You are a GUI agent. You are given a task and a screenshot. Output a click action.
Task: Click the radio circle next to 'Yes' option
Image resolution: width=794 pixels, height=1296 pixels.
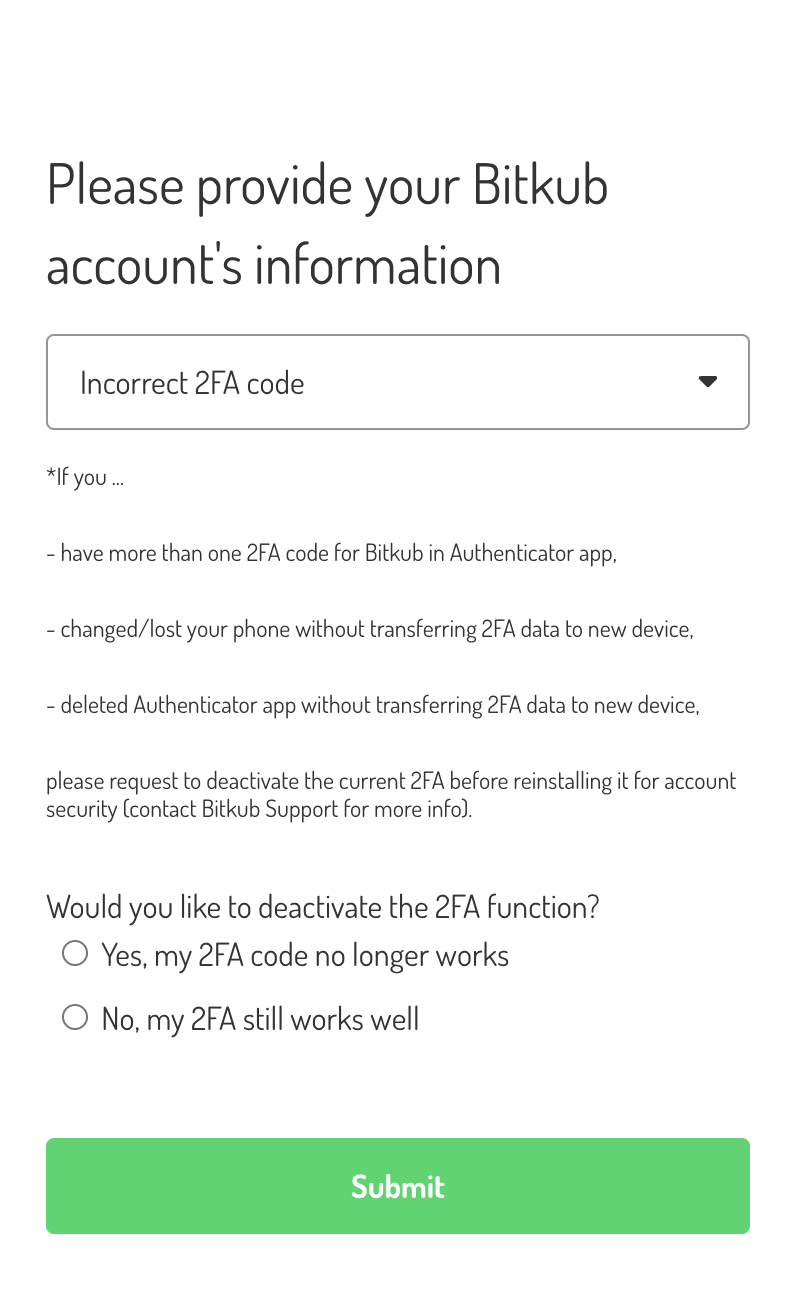pos(75,952)
